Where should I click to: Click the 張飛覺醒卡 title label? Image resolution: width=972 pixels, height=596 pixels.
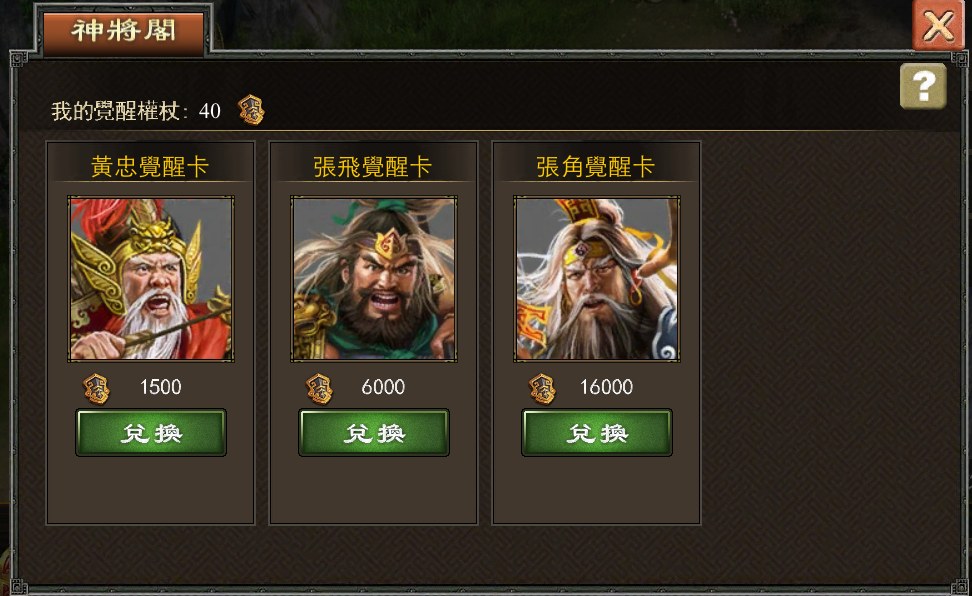[373, 166]
